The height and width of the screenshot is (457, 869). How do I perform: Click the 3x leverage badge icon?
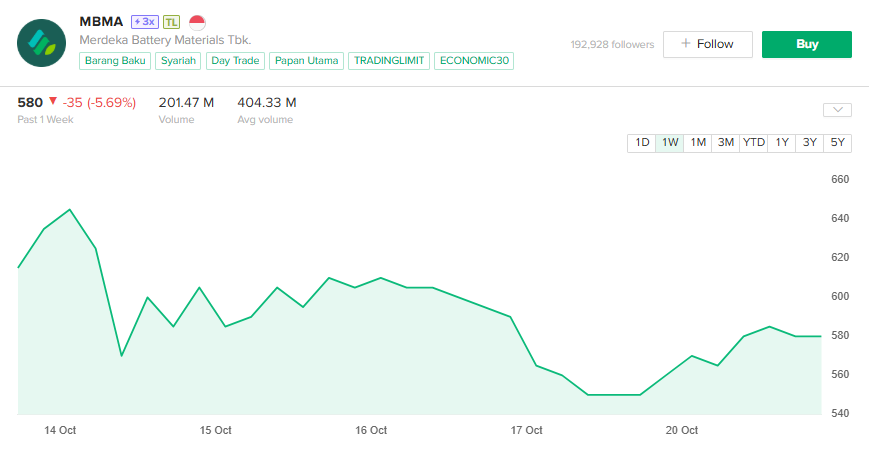tap(145, 21)
